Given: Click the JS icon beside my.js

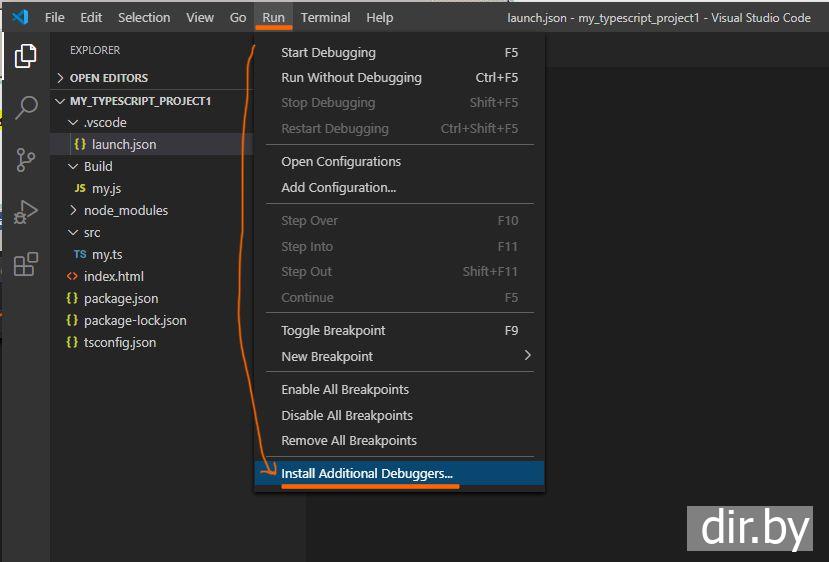Looking at the screenshot, I should [x=80, y=188].
